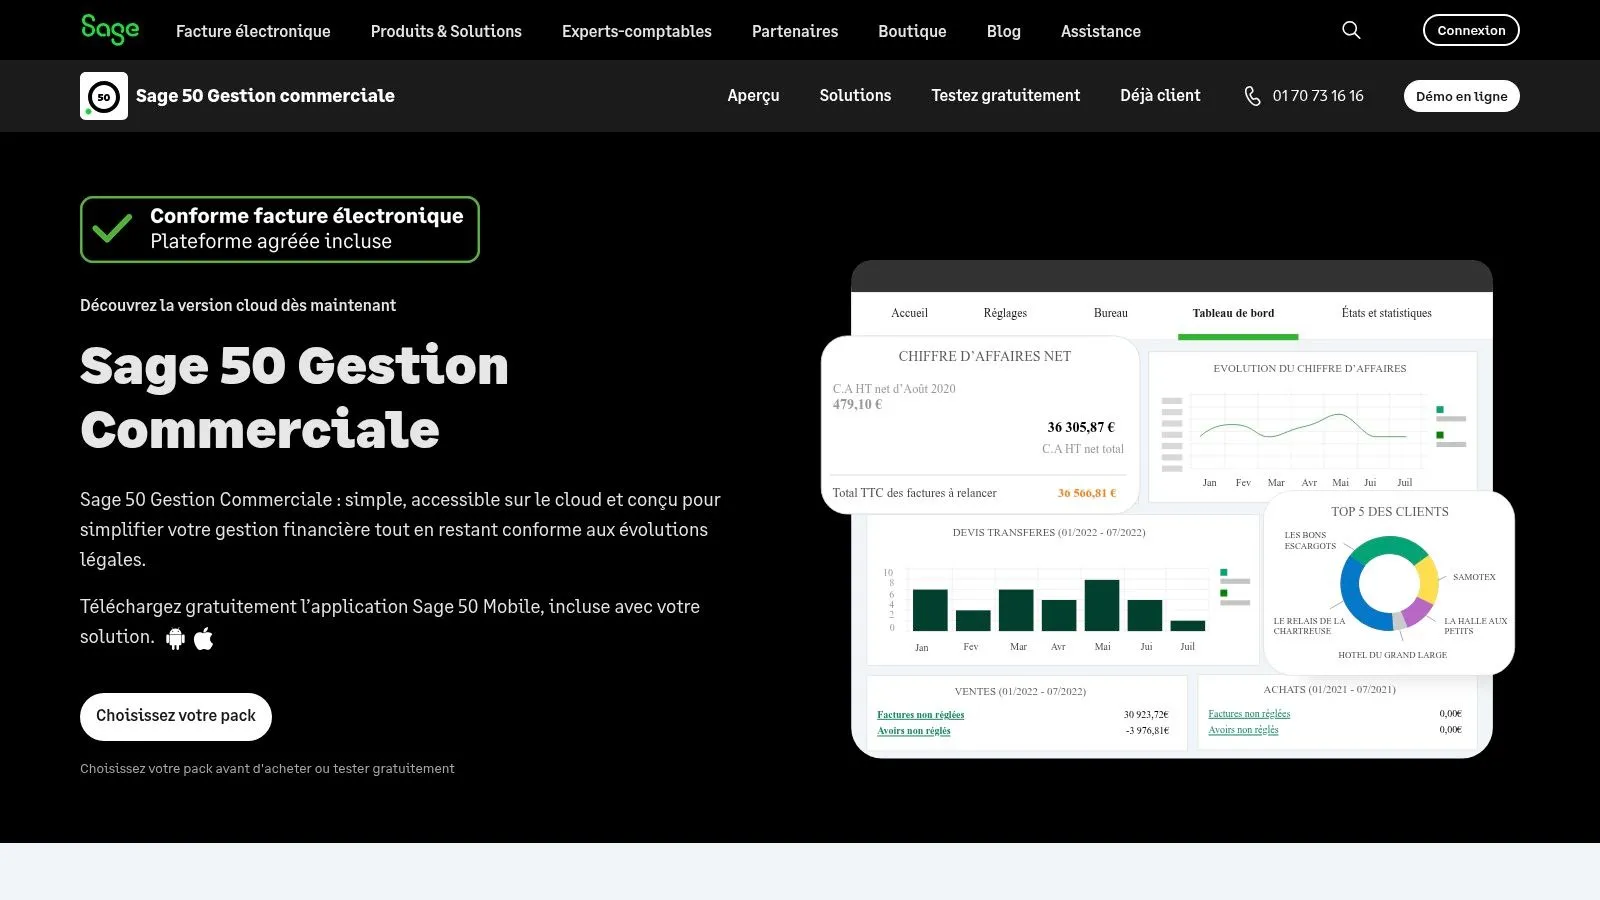Click '36 305,87 €' revenue value

point(1081,427)
